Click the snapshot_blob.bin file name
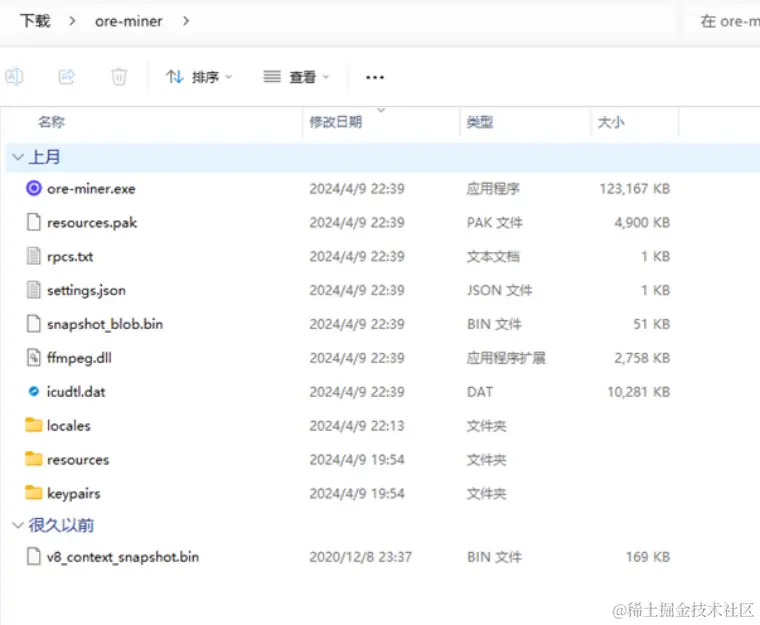 (105, 324)
